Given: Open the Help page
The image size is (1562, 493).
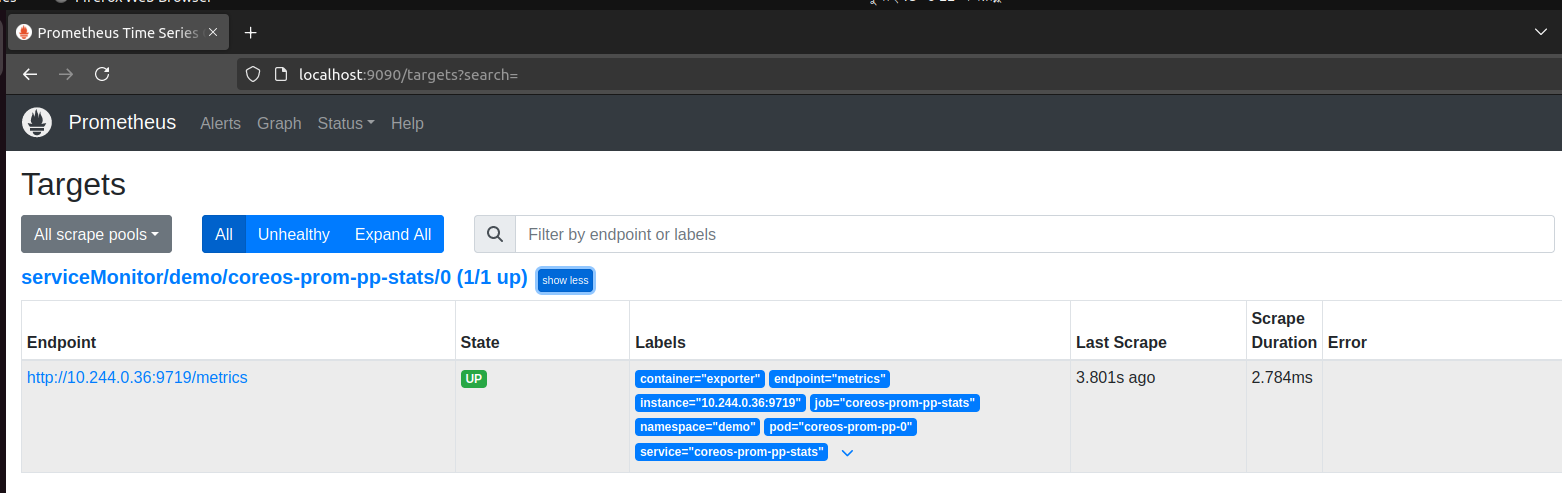Looking at the screenshot, I should point(407,123).
